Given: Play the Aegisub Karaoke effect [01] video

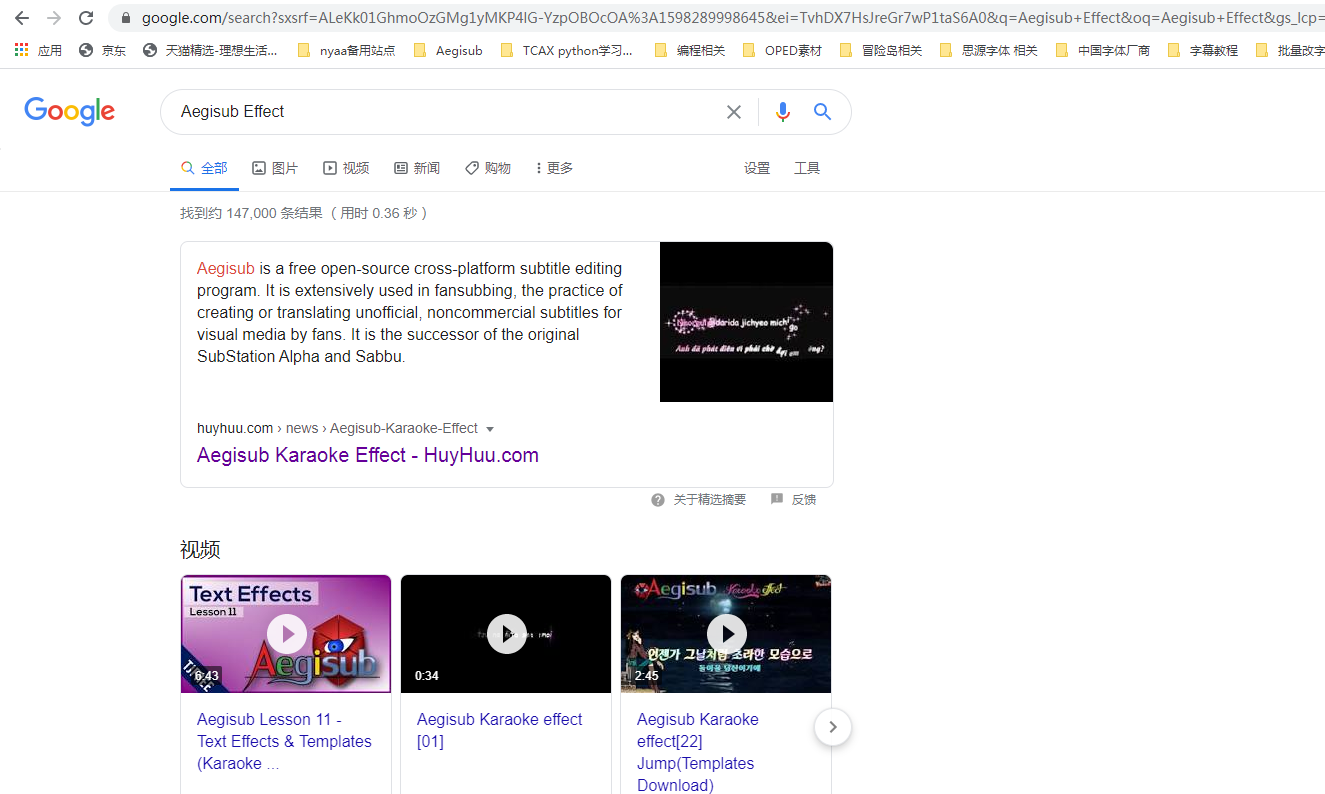Looking at the screenshot, I should click(506, 634).
